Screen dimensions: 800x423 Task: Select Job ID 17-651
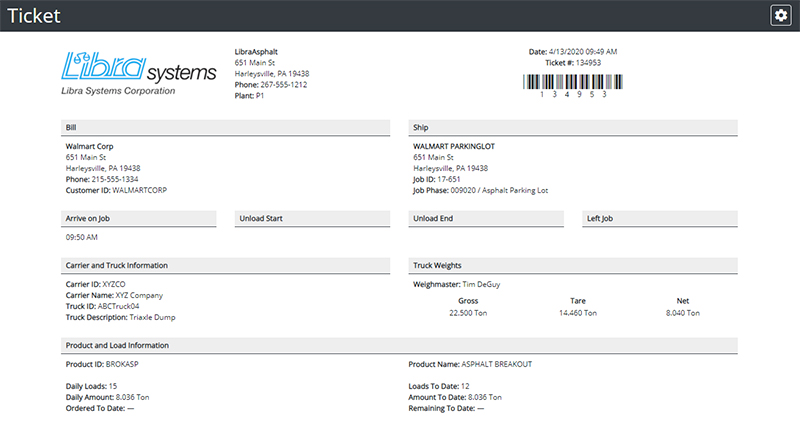[x=437, y=179]
